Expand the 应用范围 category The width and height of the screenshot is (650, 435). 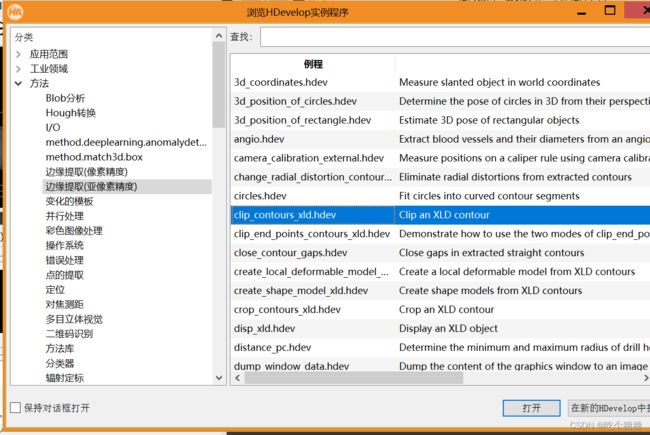pos(18,54)
